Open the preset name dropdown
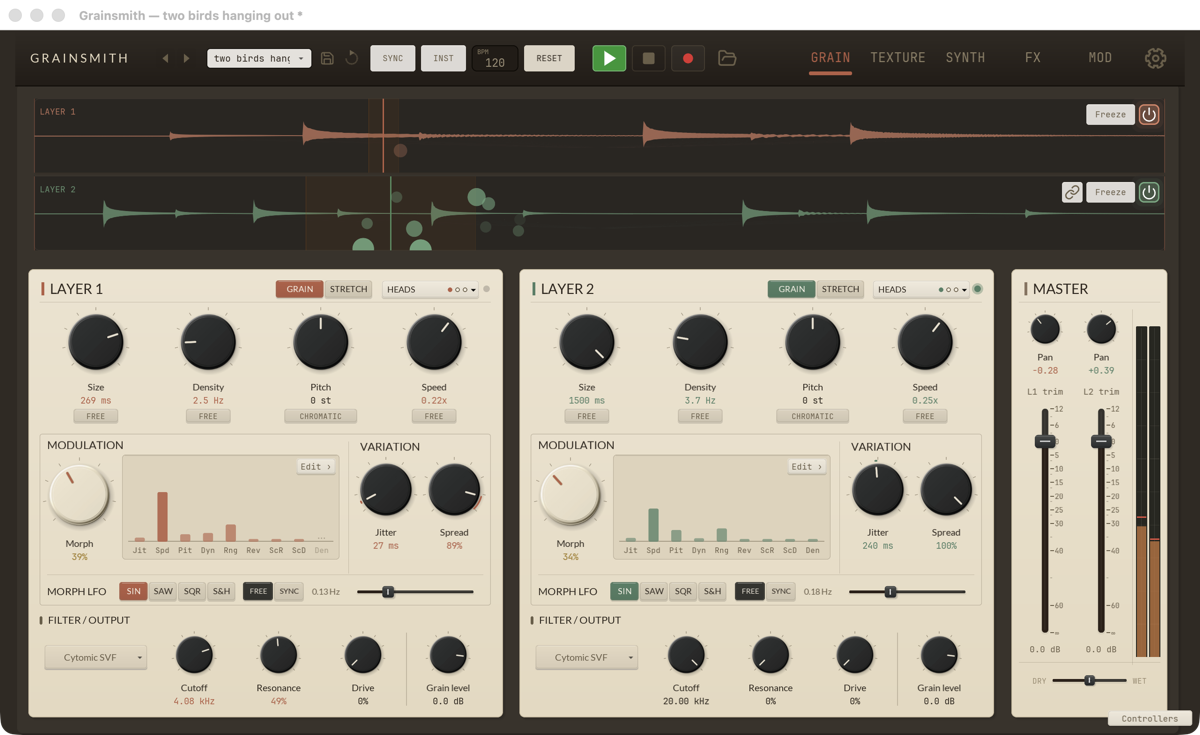Viewport: 1200px width, 735px height. coord(259,58)
